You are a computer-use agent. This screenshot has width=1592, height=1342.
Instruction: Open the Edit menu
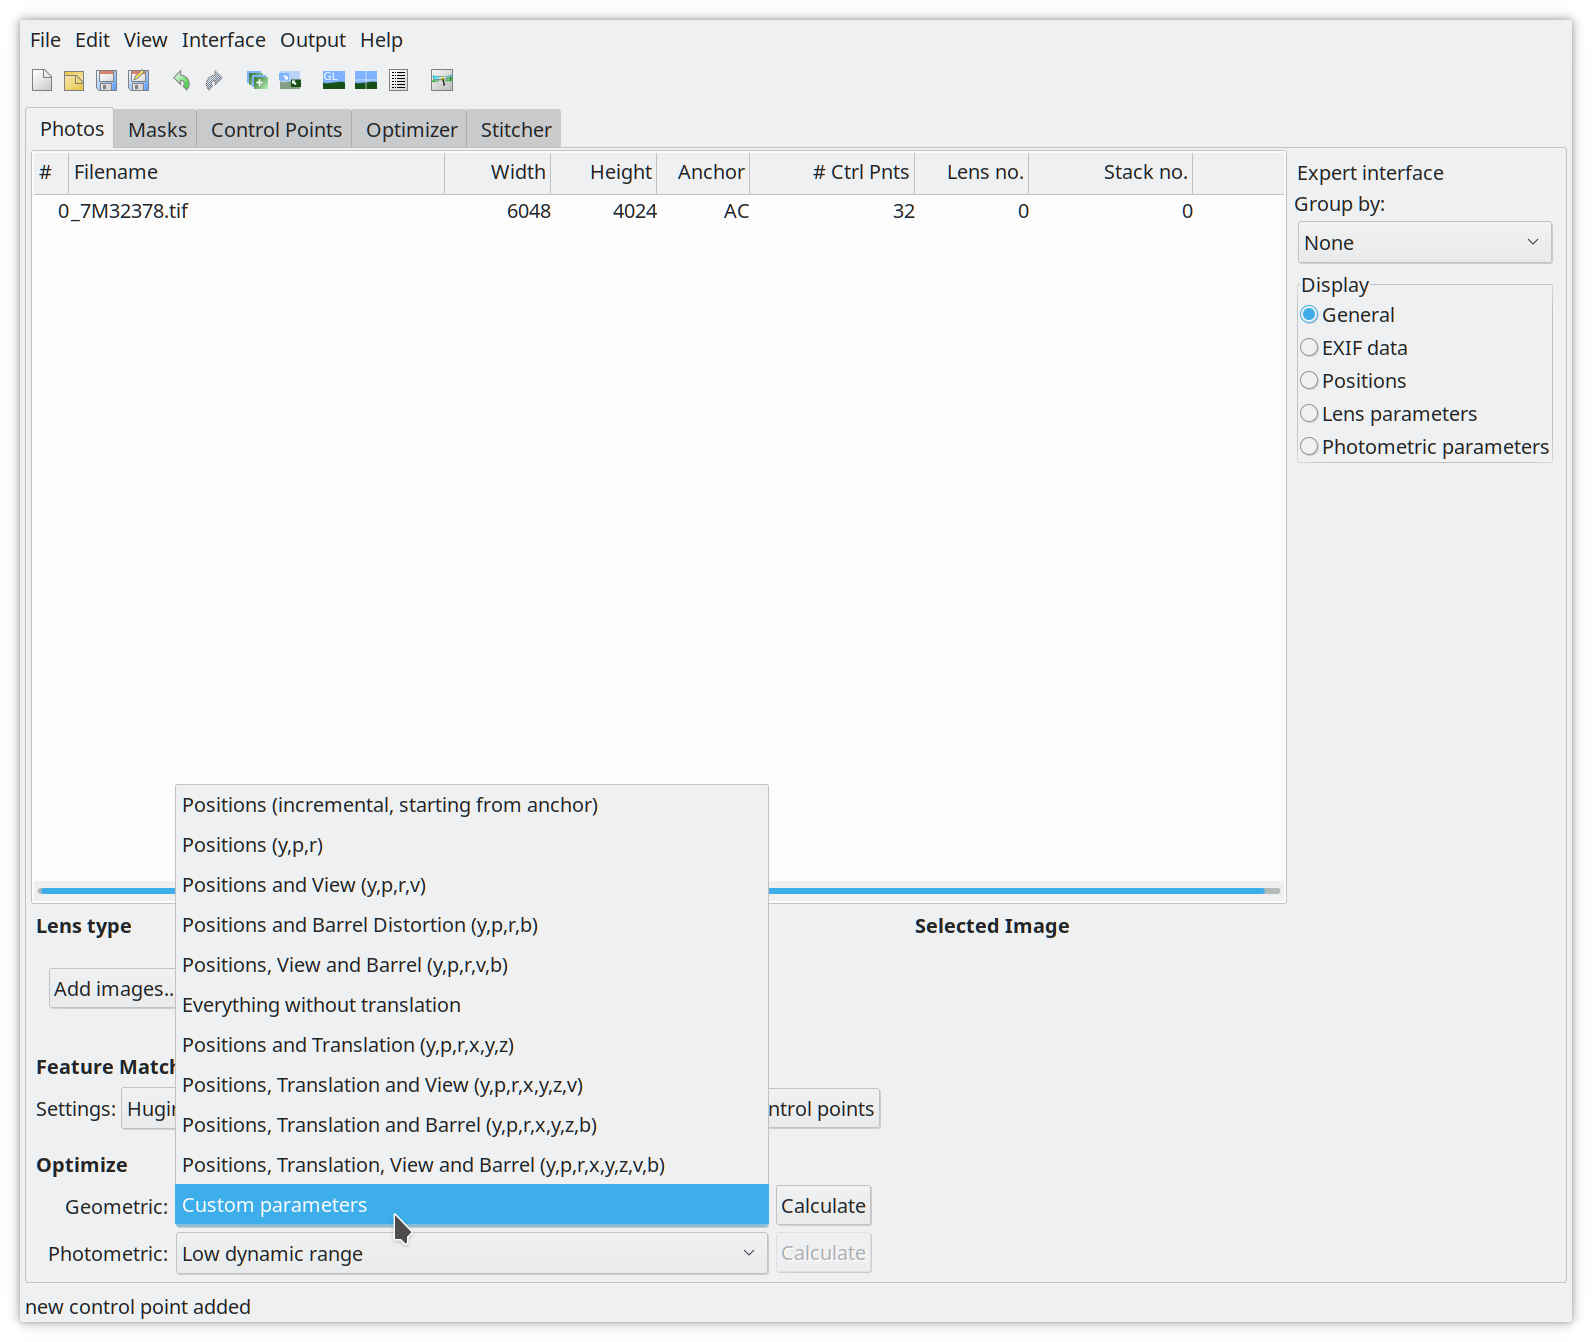coord(92,40)
